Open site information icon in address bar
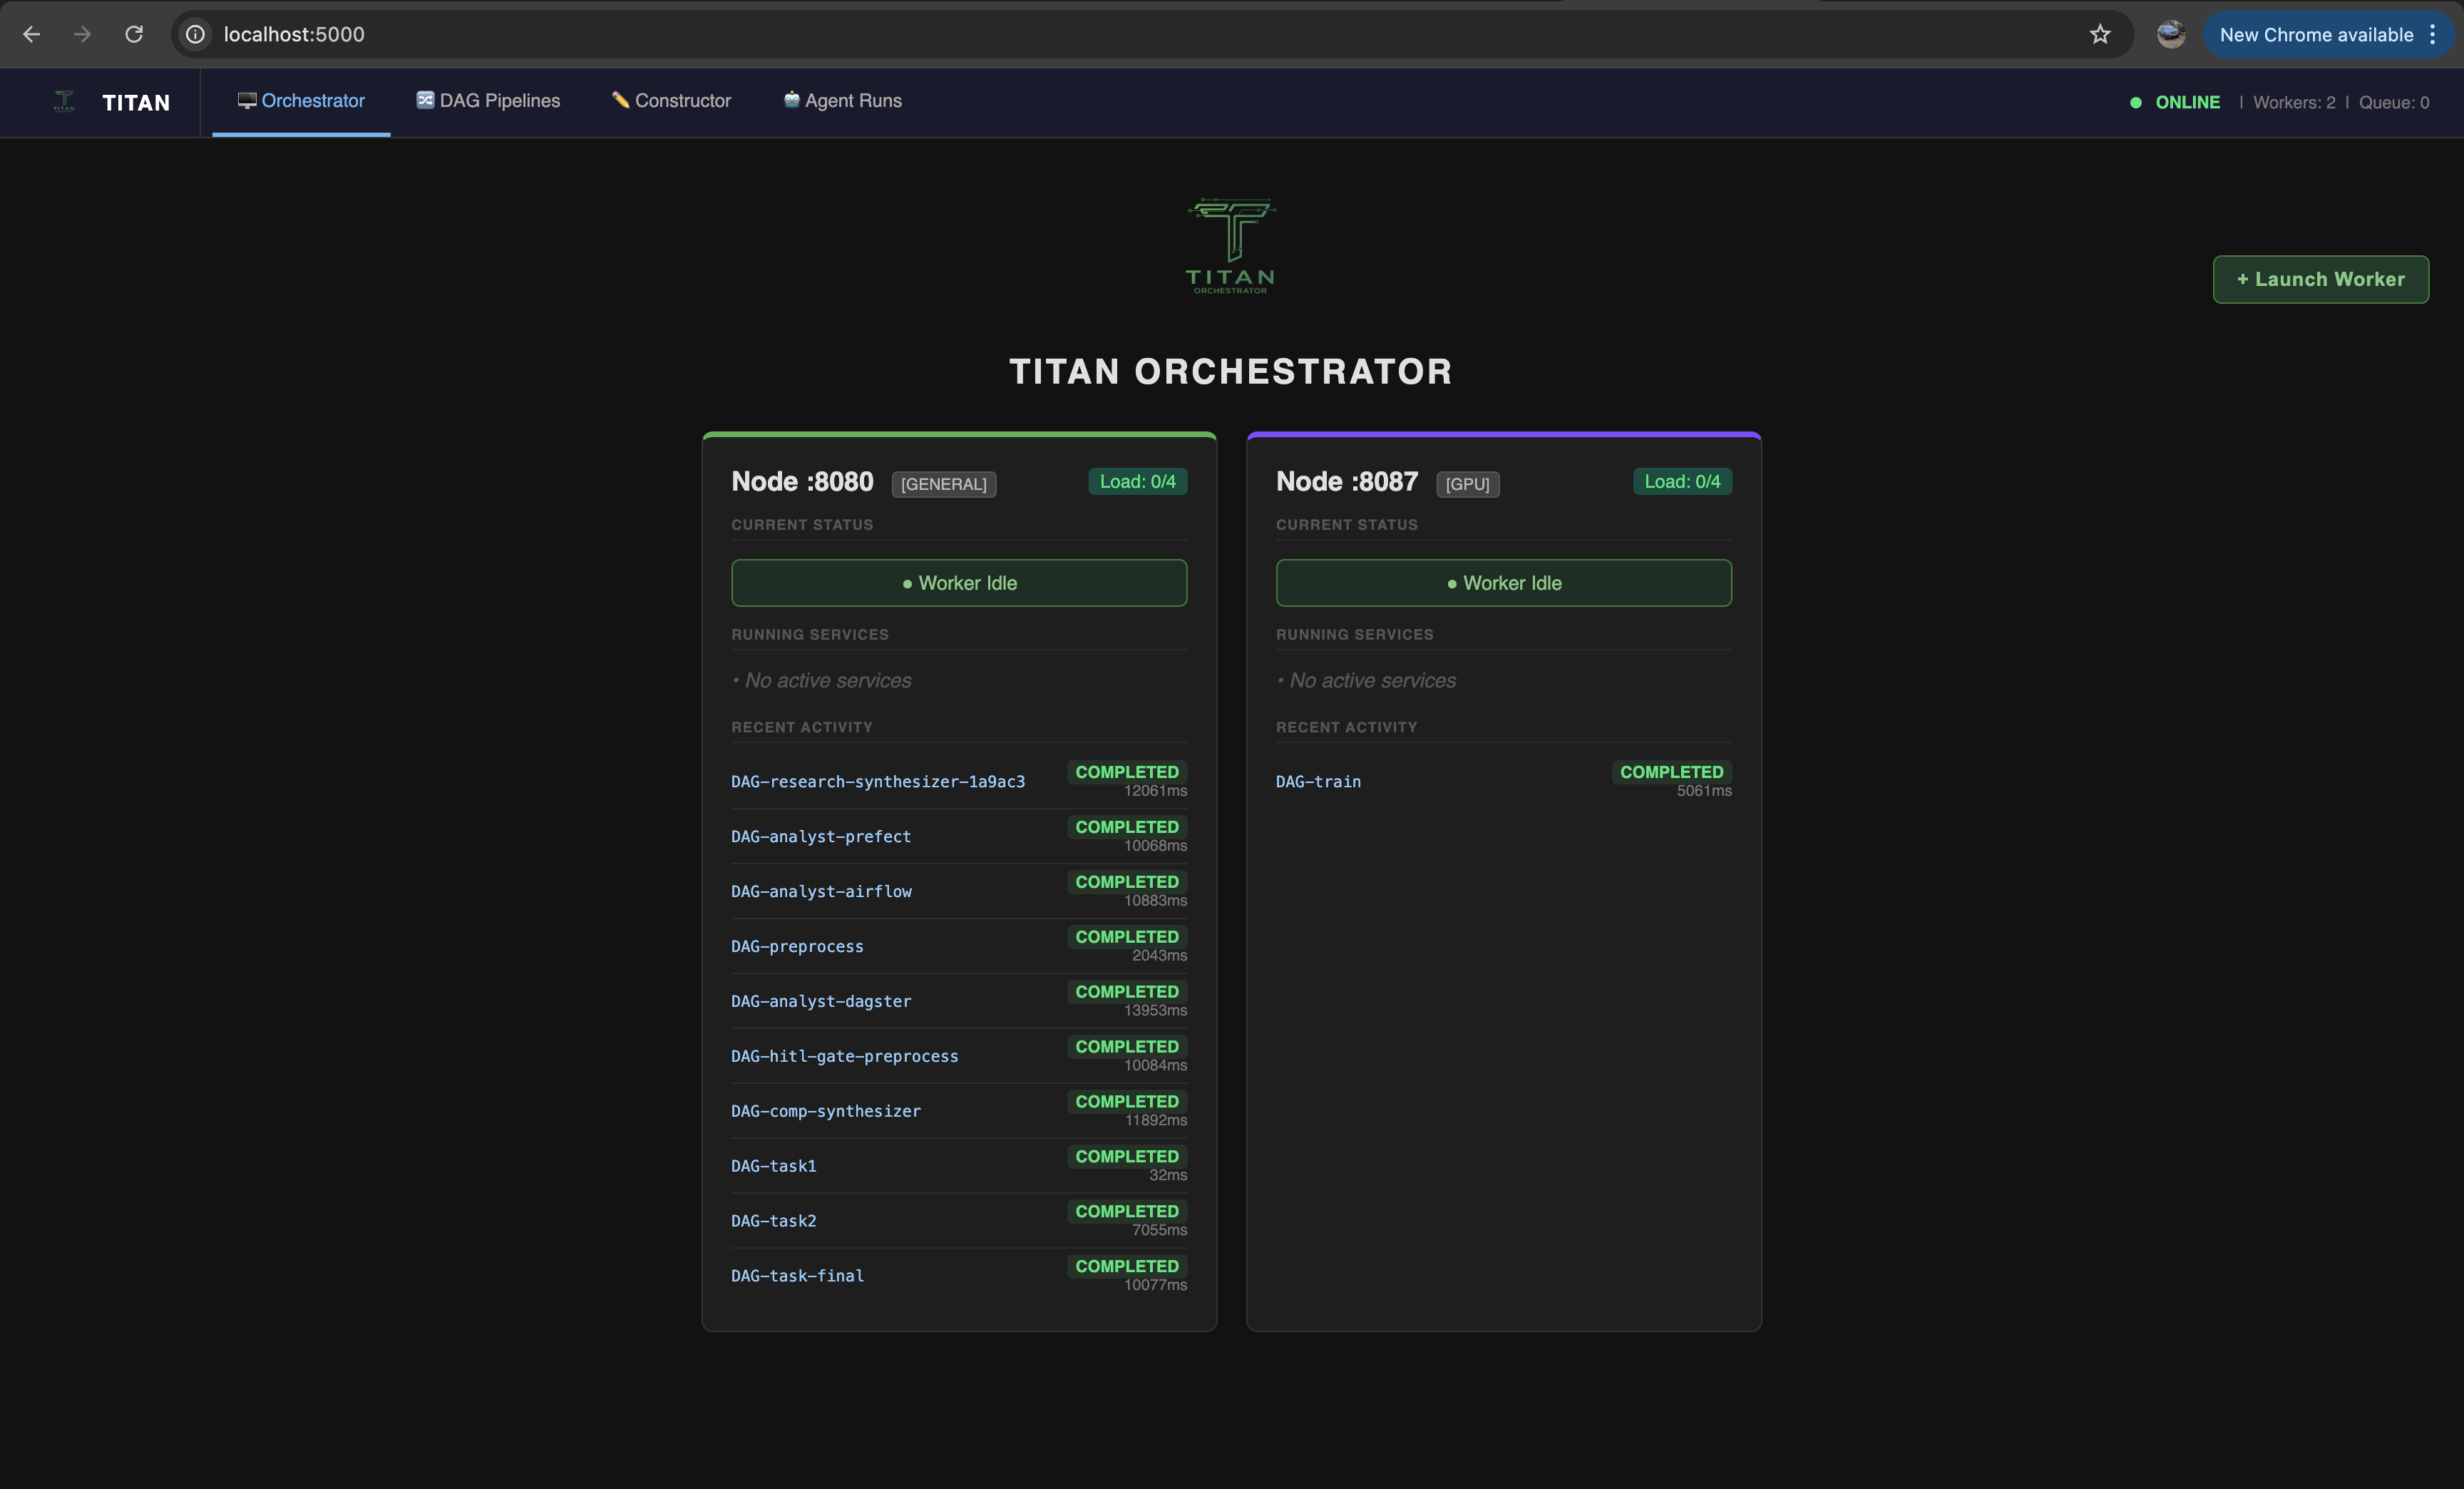 pos(196,34)
